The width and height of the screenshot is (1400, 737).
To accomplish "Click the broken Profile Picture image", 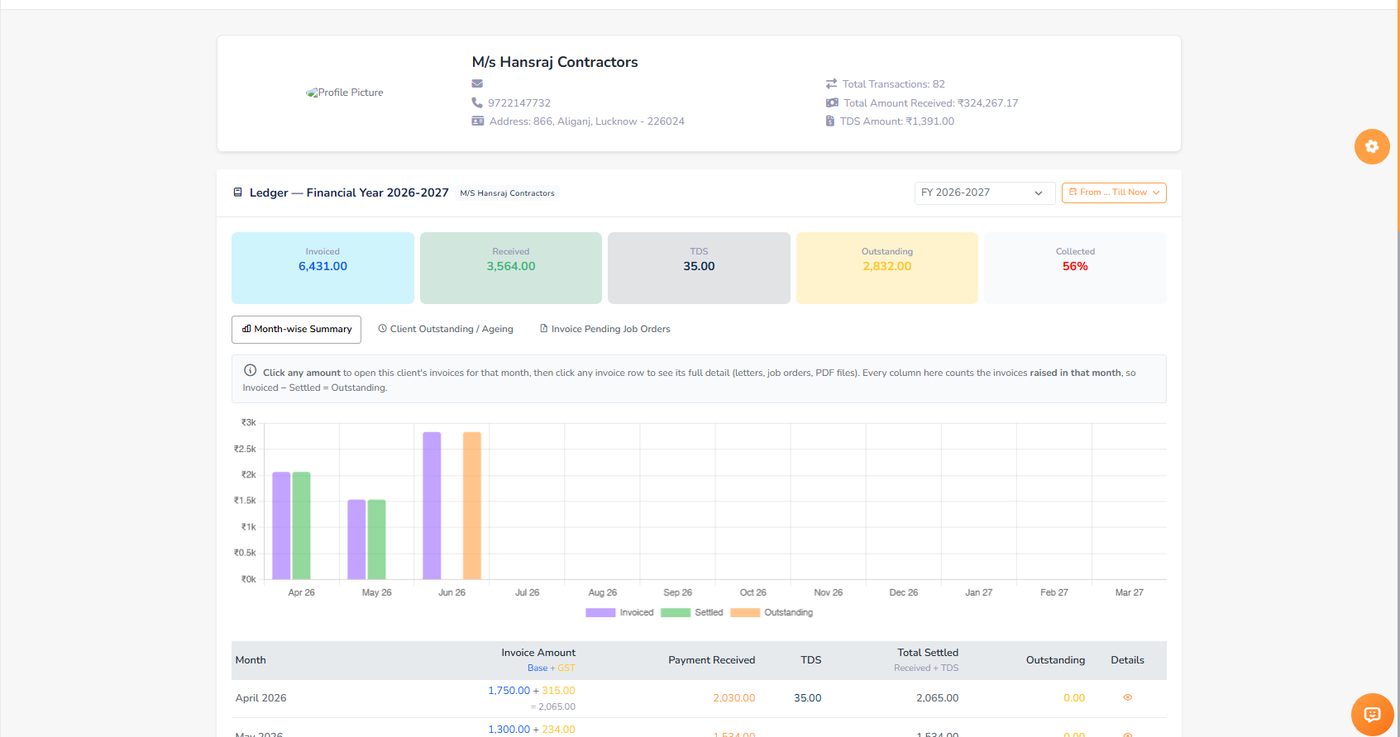I will (x=345, y=93).
